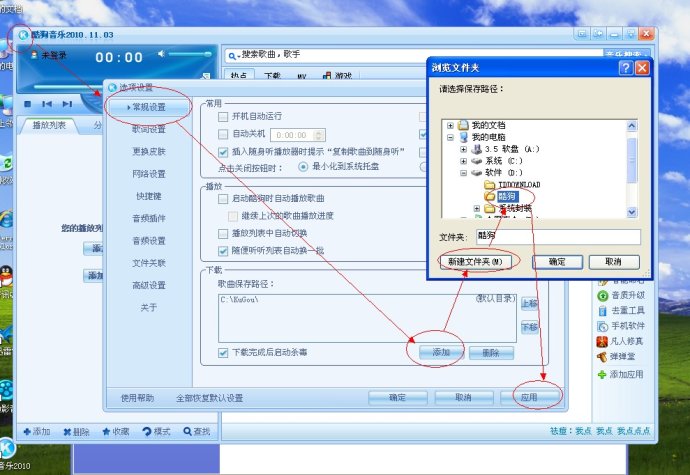
Task: Stop playback with the stop button
Action: pyautogui.click(x=27, y=104)
